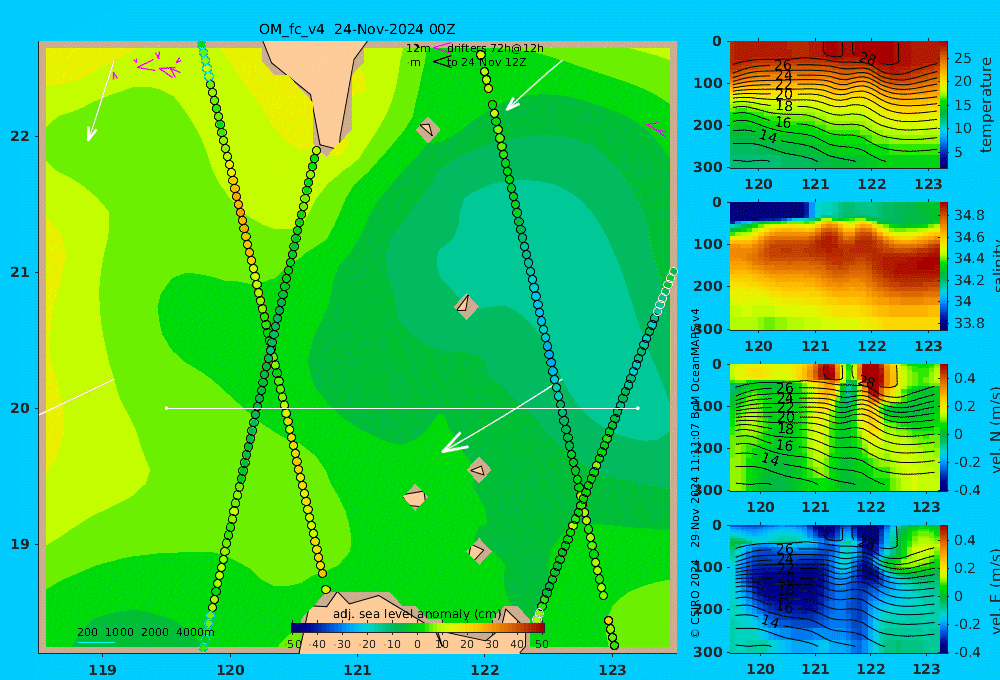
Task: Click the white current arrow near 119E 22N
Action: (101, 101)
